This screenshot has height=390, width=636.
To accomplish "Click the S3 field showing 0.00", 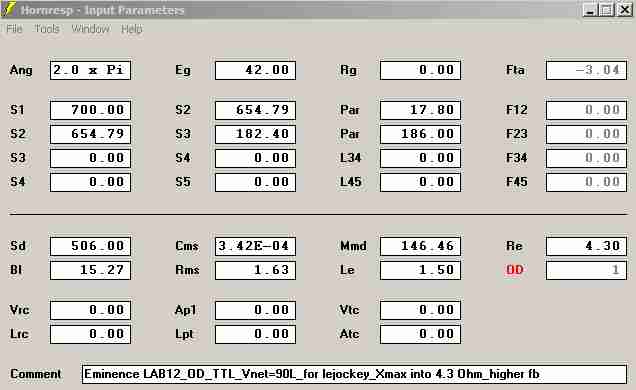I will [x=90, y=158].
